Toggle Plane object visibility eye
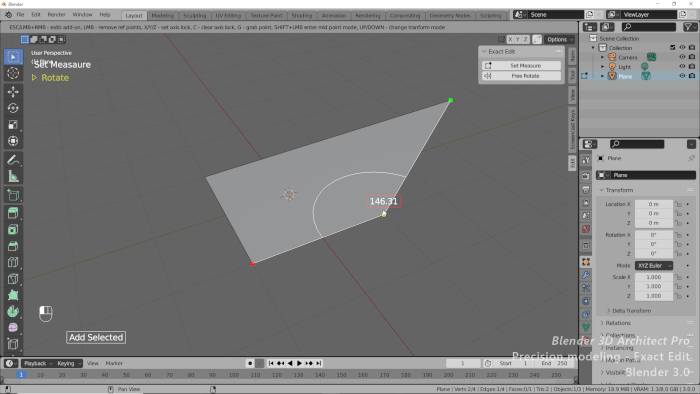Screen dimensions: 700x394 (x=682, y=76)
